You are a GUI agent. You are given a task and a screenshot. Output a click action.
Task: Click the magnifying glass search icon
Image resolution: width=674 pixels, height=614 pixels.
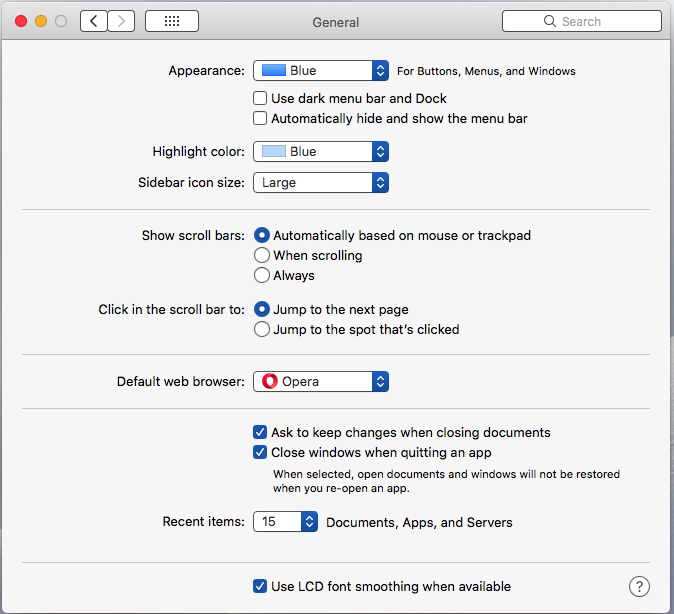(549, 21)
